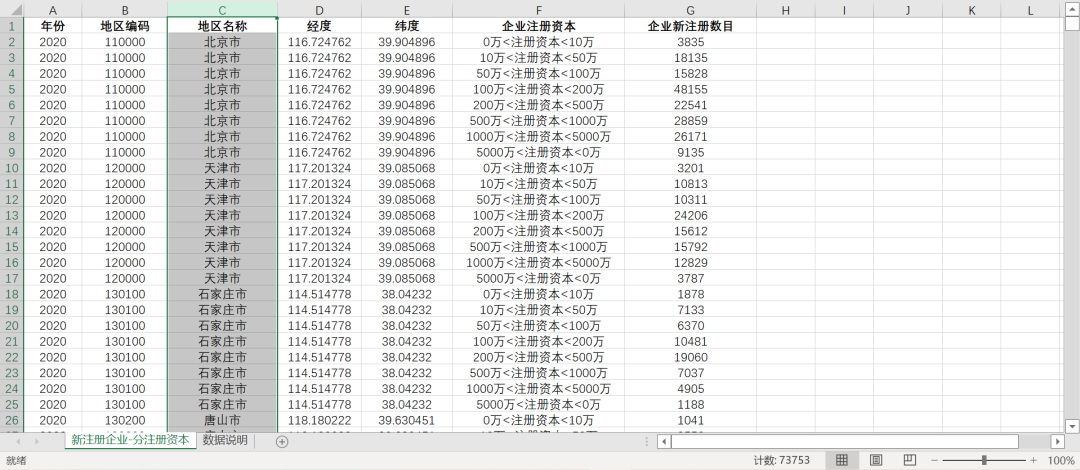The width and height of the screenshot is (1080, 470).
Task: Click the 经度 header cell
Action: click(x=319, y=26)
